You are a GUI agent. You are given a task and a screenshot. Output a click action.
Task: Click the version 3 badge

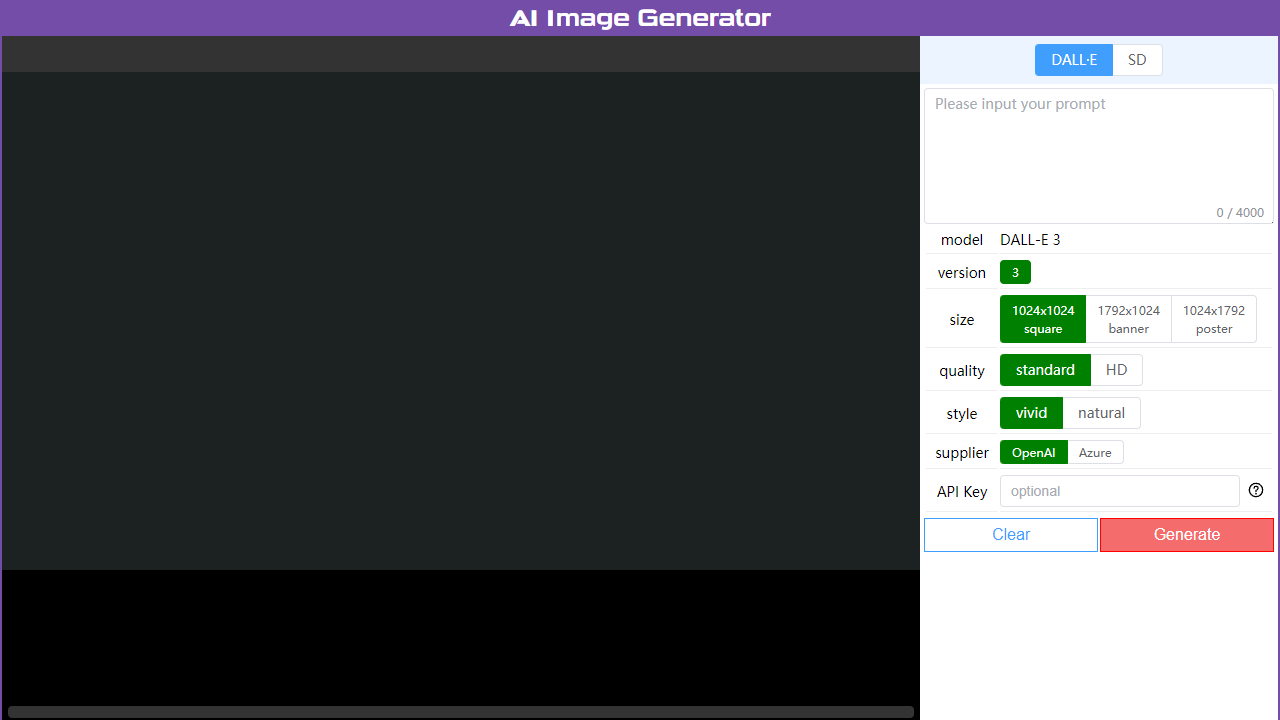pyautogui.click(x=1015, y=271)
